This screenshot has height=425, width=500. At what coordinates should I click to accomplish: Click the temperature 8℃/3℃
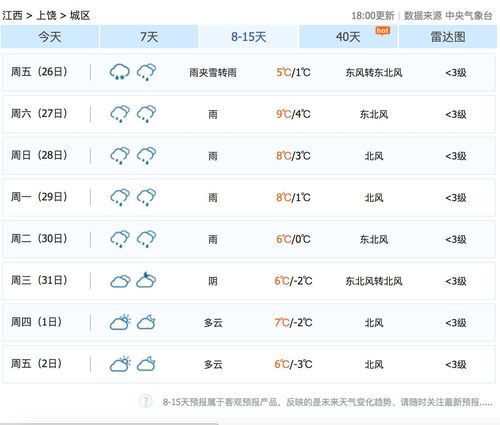click(x=293, y=156)
